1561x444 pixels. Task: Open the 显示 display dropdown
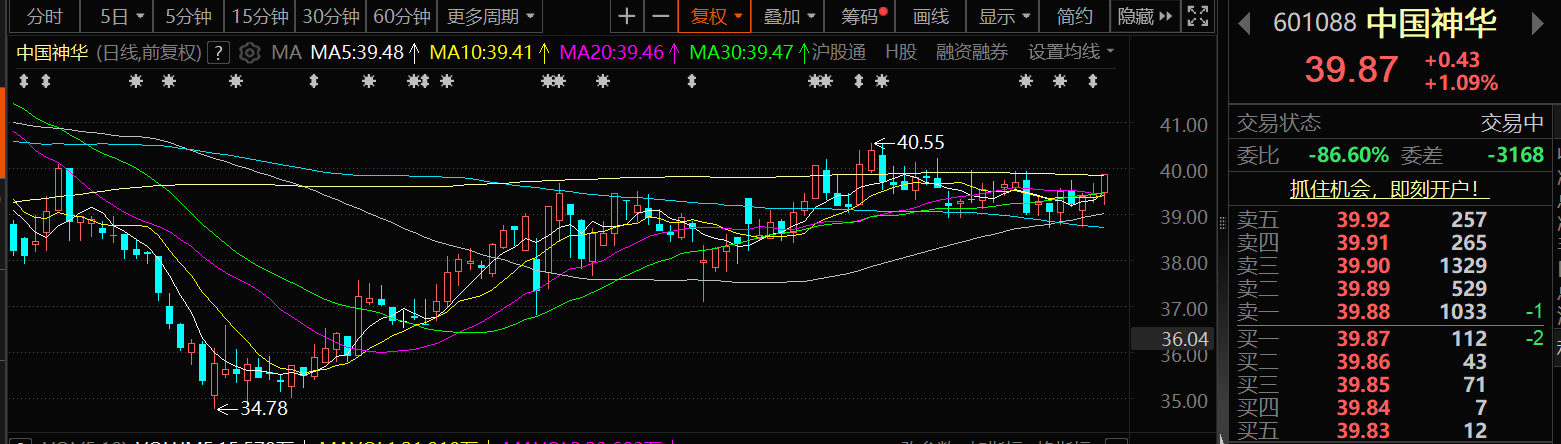click(1004, 16)
